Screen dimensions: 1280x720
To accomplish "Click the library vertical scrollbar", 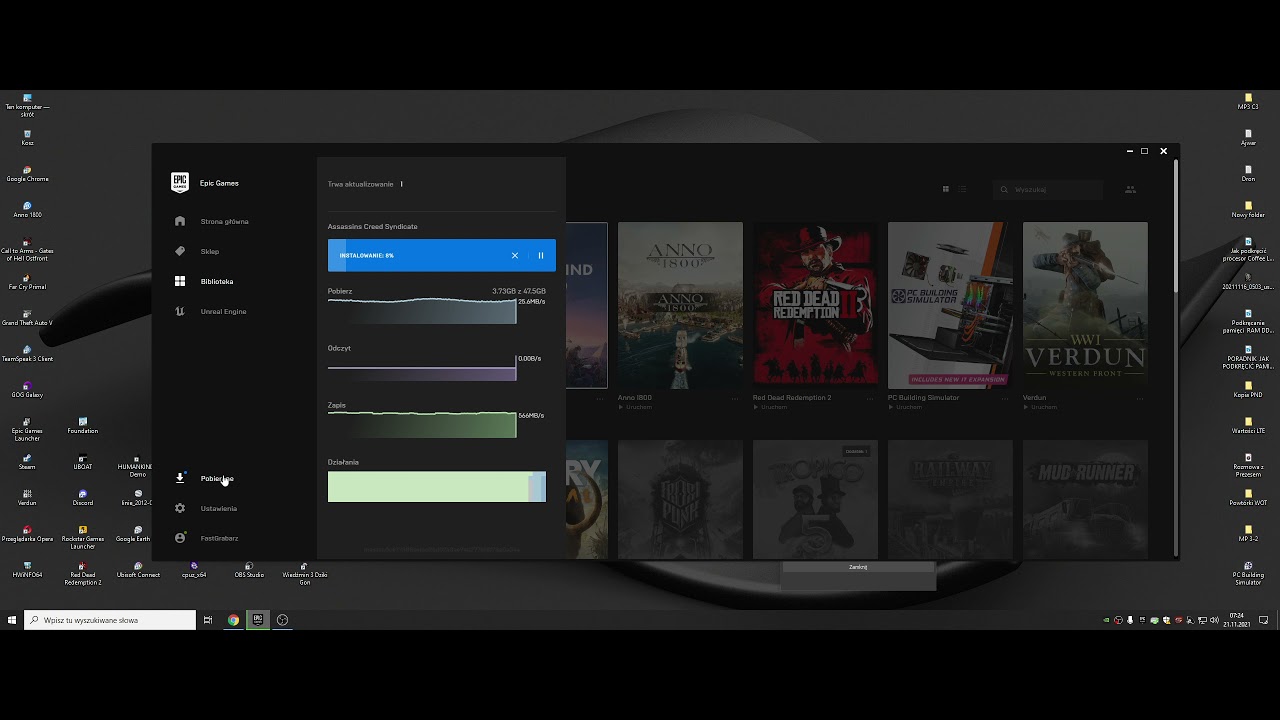I will (x=1176, y=225).
